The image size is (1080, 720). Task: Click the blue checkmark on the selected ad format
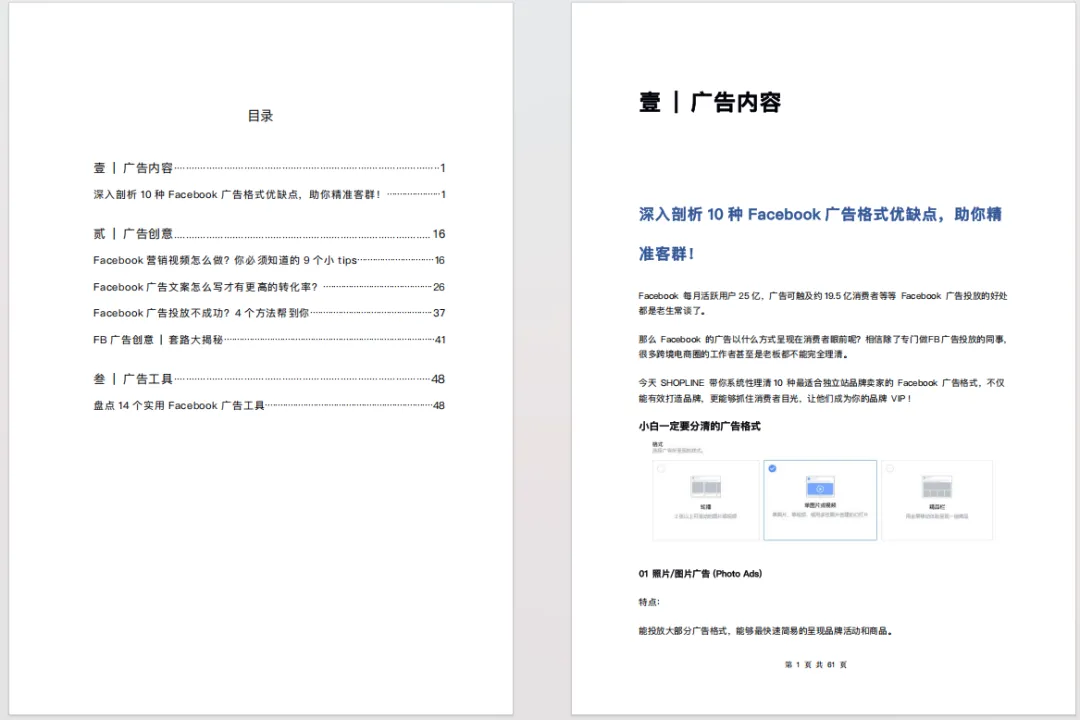tap(772, 466)
